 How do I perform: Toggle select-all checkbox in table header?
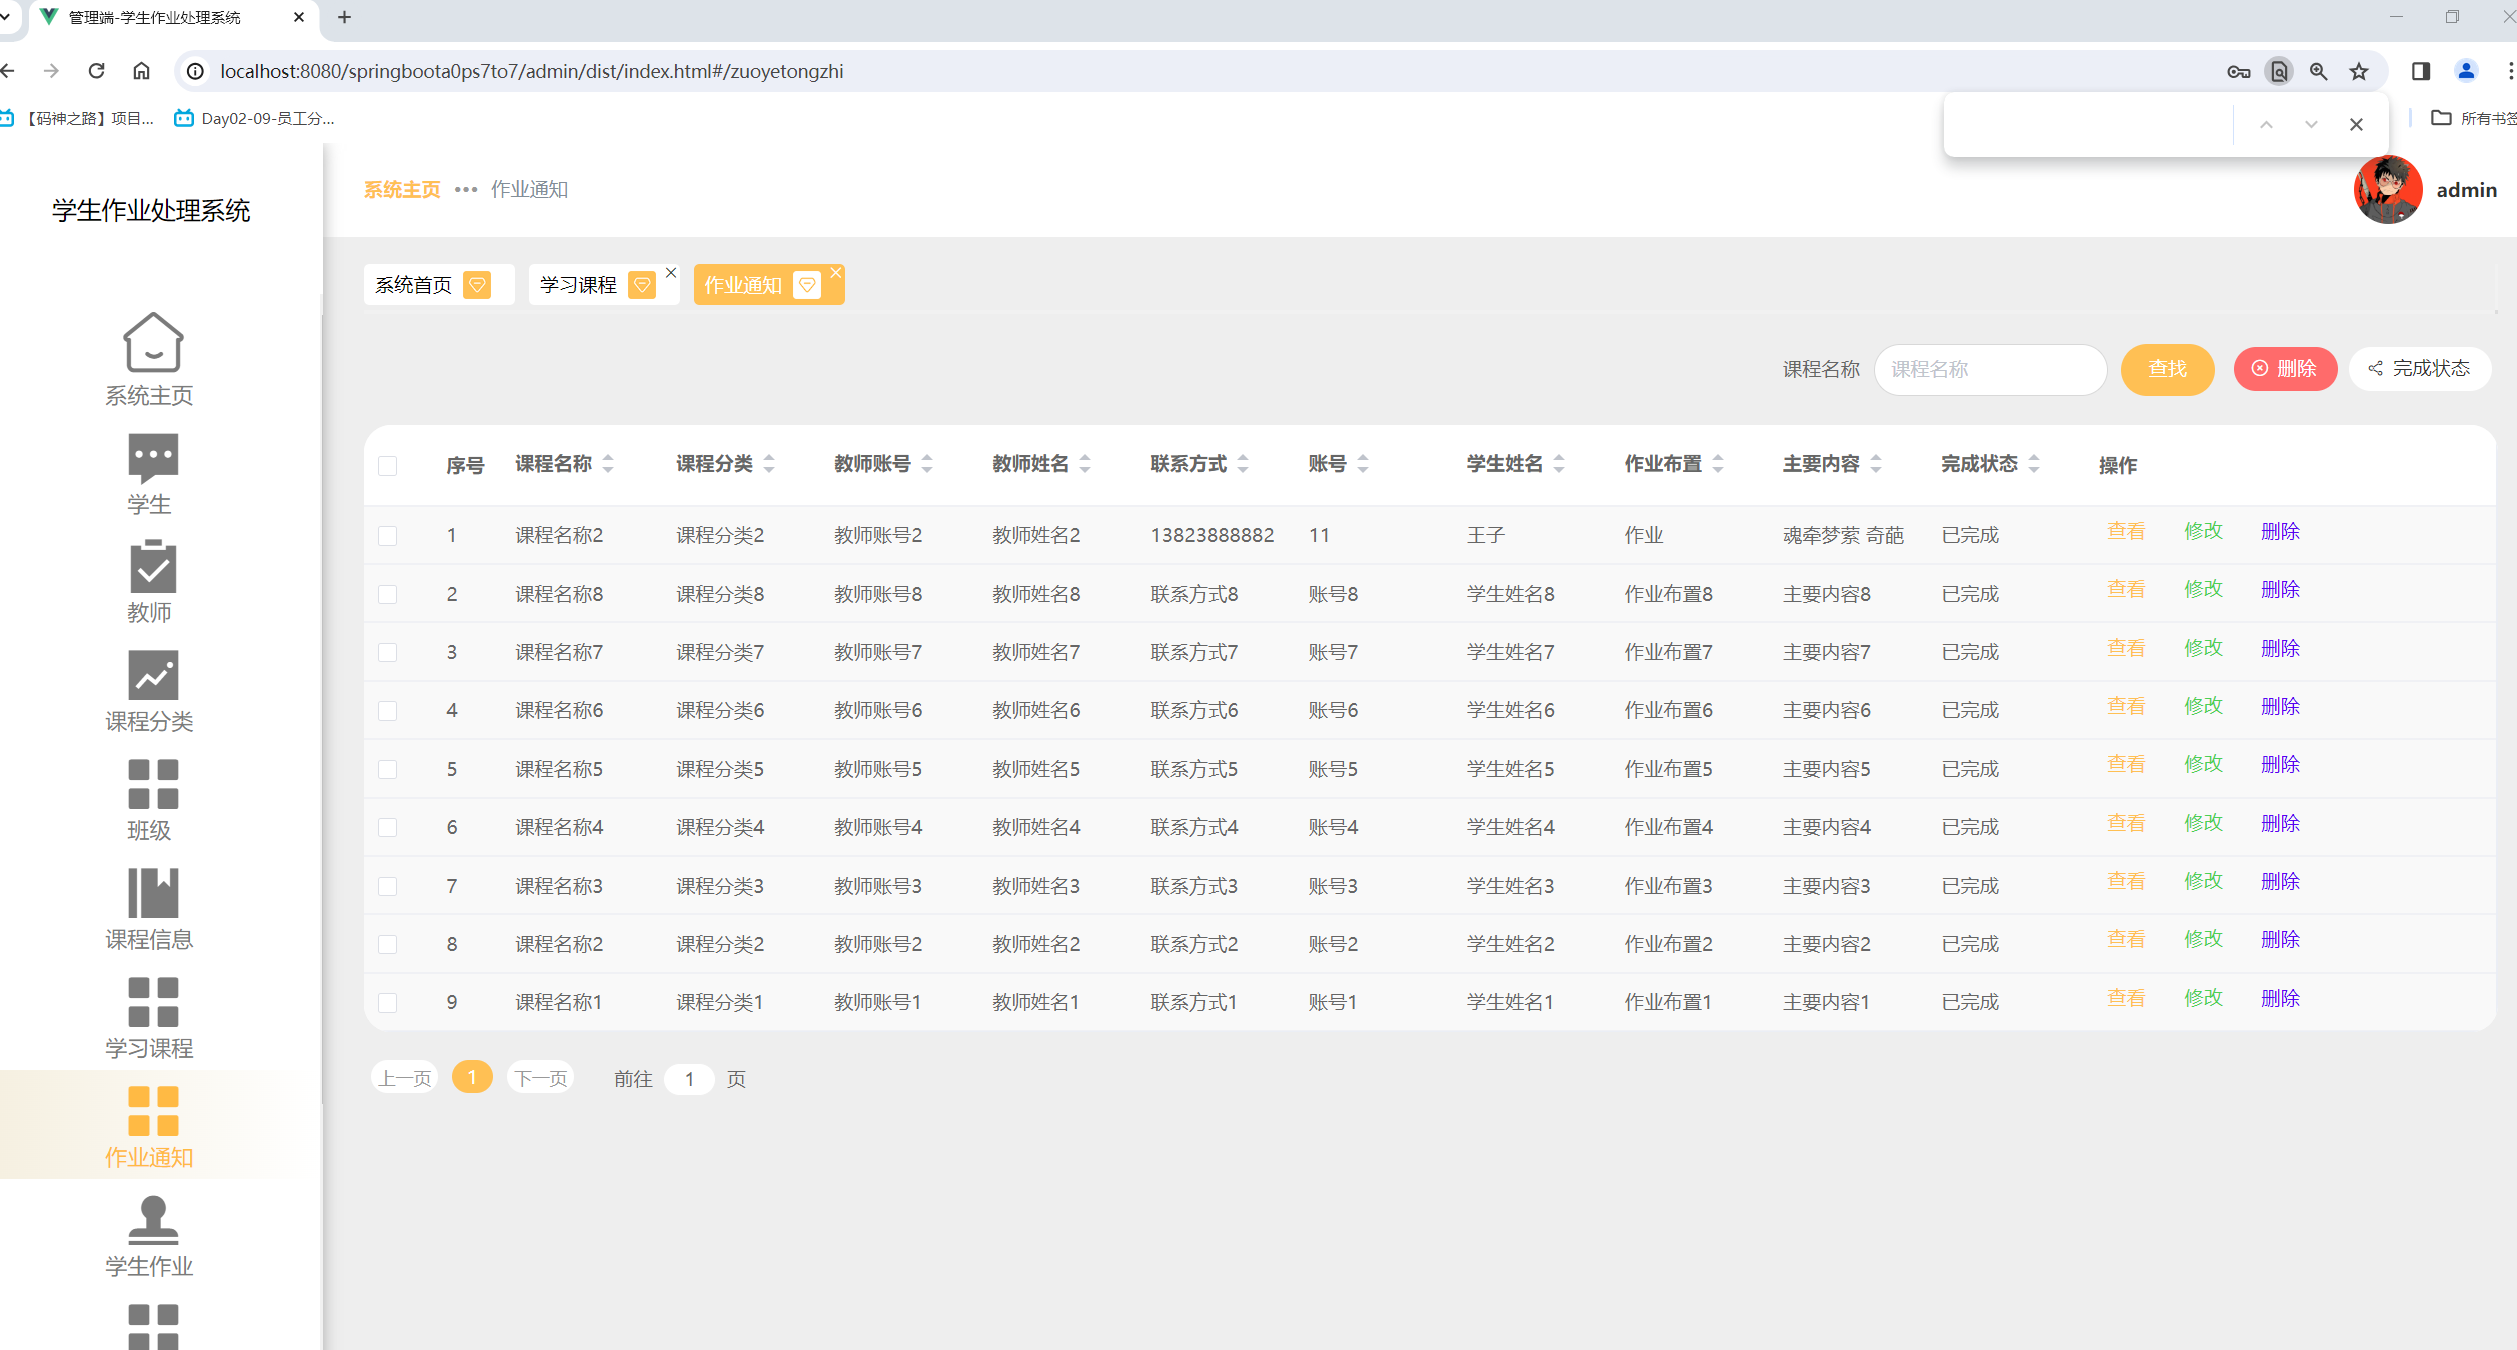click(388, 465)
